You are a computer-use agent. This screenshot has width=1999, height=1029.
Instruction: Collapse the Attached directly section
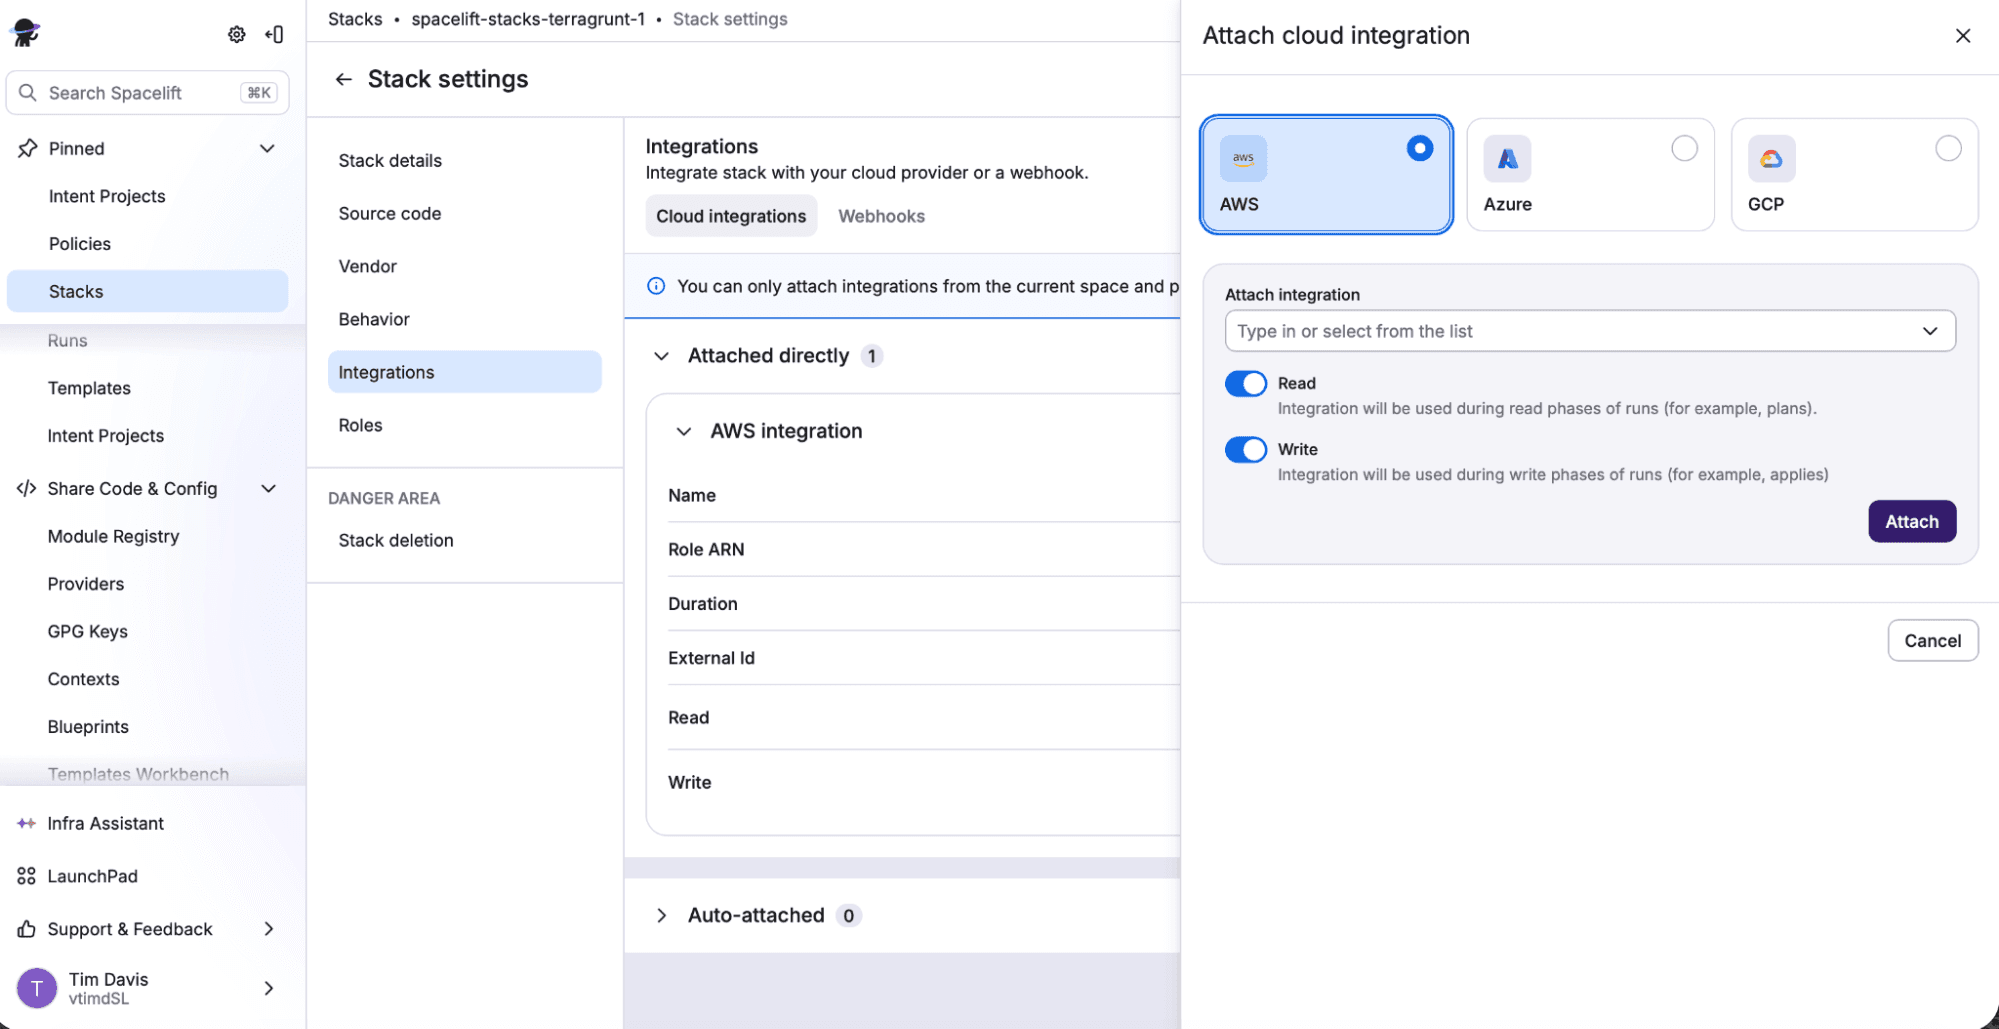pyautogui.click(x=661, y=356)
